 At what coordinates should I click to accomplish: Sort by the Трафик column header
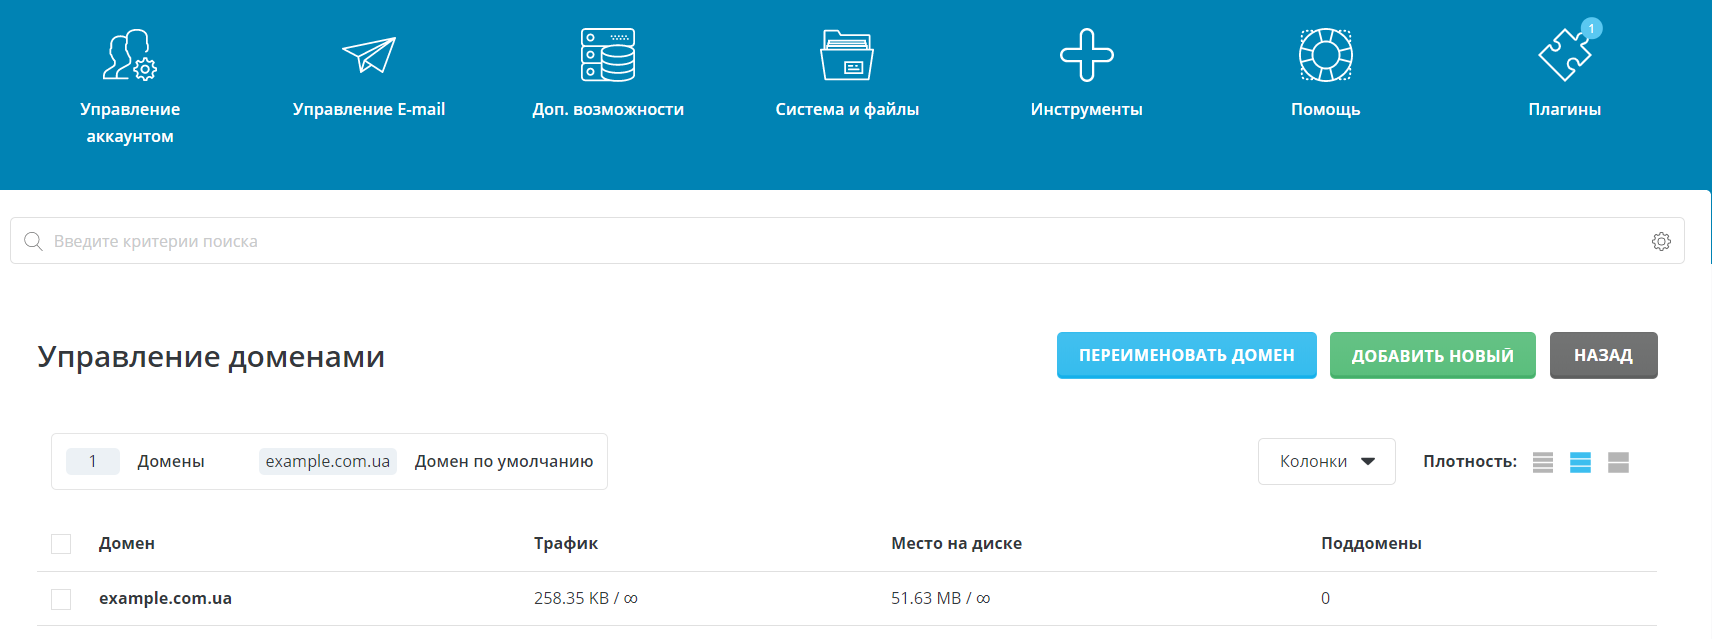coord(566,543)
